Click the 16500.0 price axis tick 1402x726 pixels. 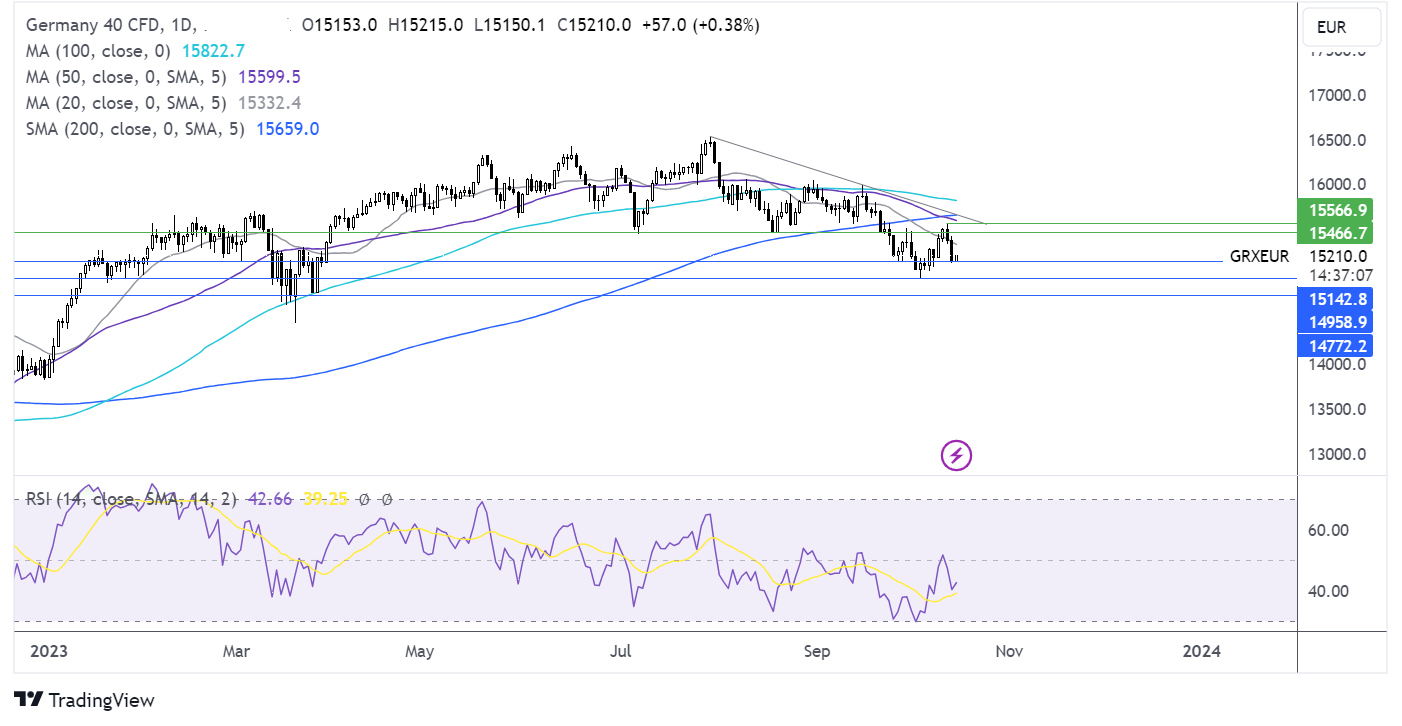tap(1338, 140)
